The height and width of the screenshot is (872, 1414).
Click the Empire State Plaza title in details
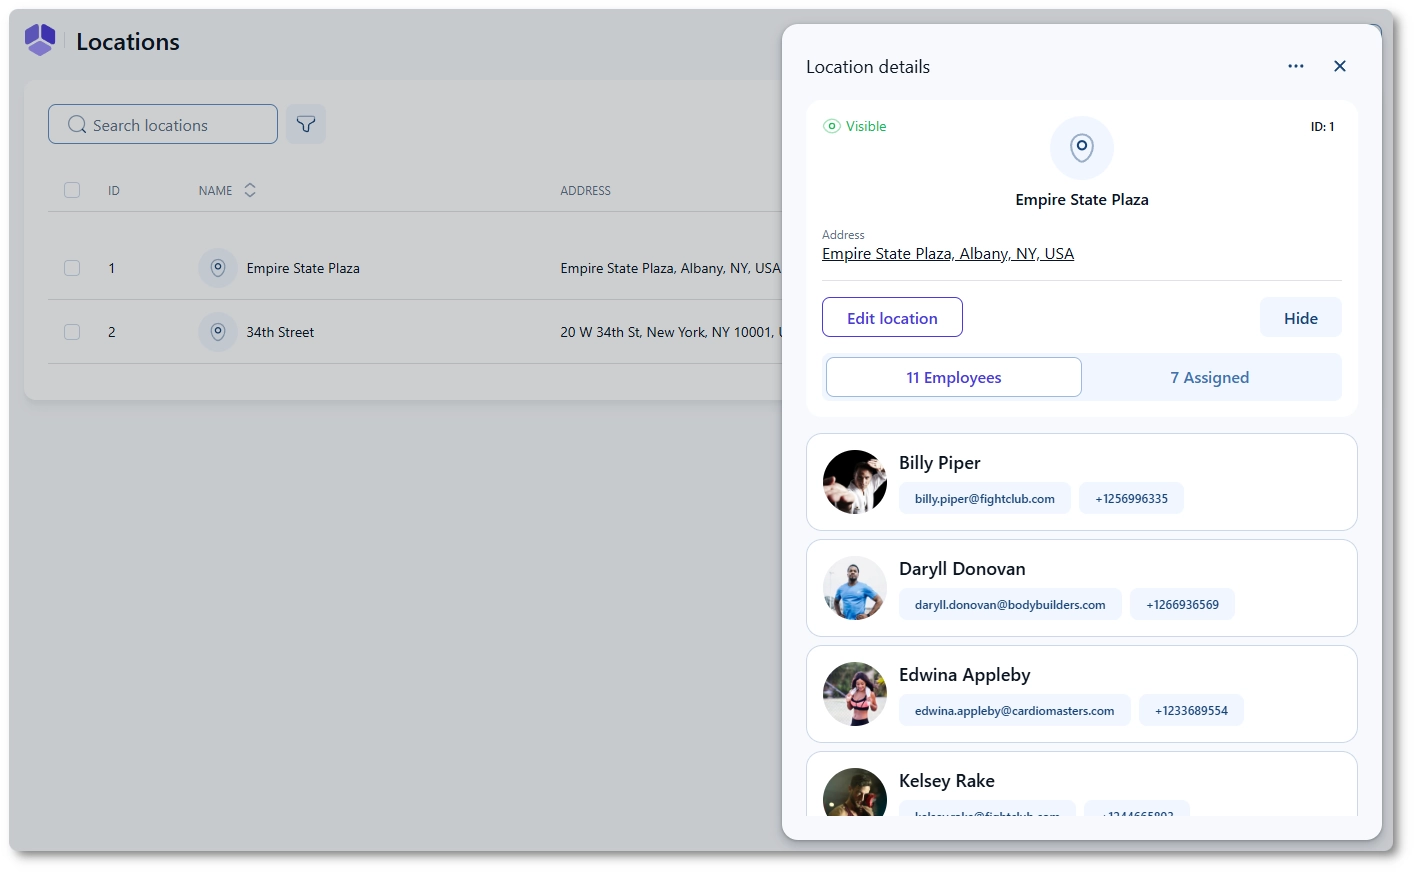(1082, 200)
